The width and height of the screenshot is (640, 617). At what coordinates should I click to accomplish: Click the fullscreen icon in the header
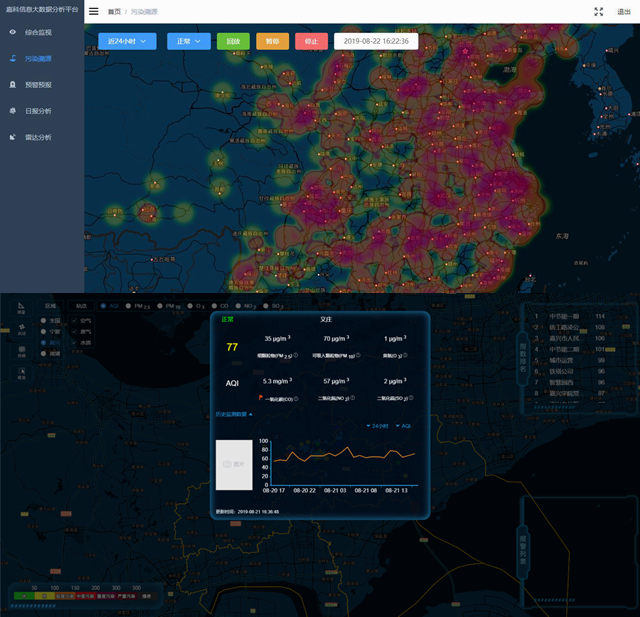click(598, 11)
